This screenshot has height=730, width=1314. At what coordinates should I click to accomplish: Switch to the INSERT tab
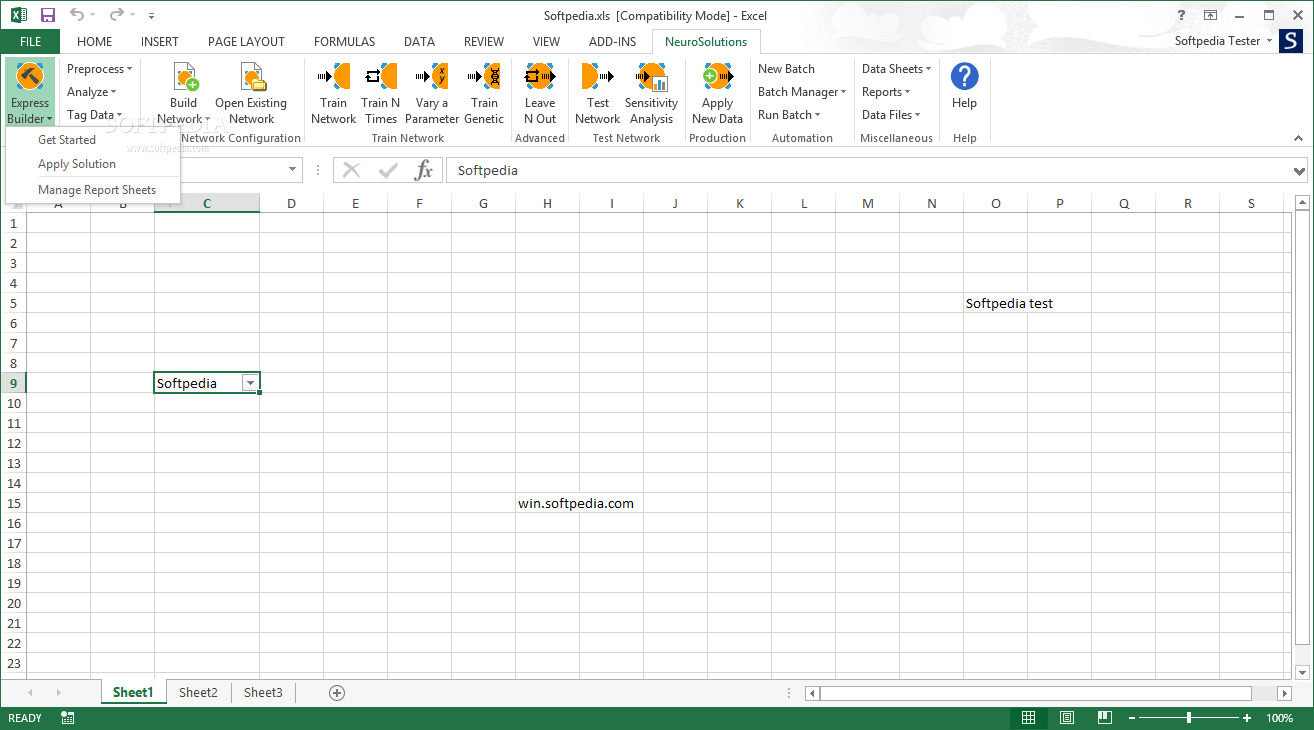click(x=160, y=42)
